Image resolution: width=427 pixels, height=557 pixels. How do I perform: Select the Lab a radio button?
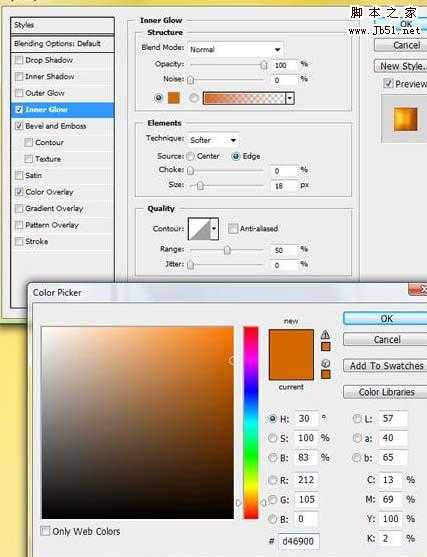click(x=357, y=438)
